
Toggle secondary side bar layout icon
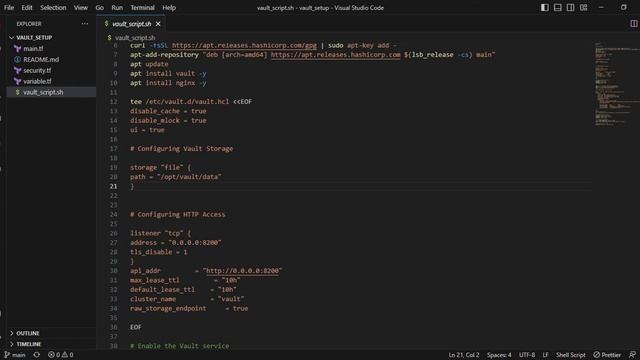coord(571,7)
